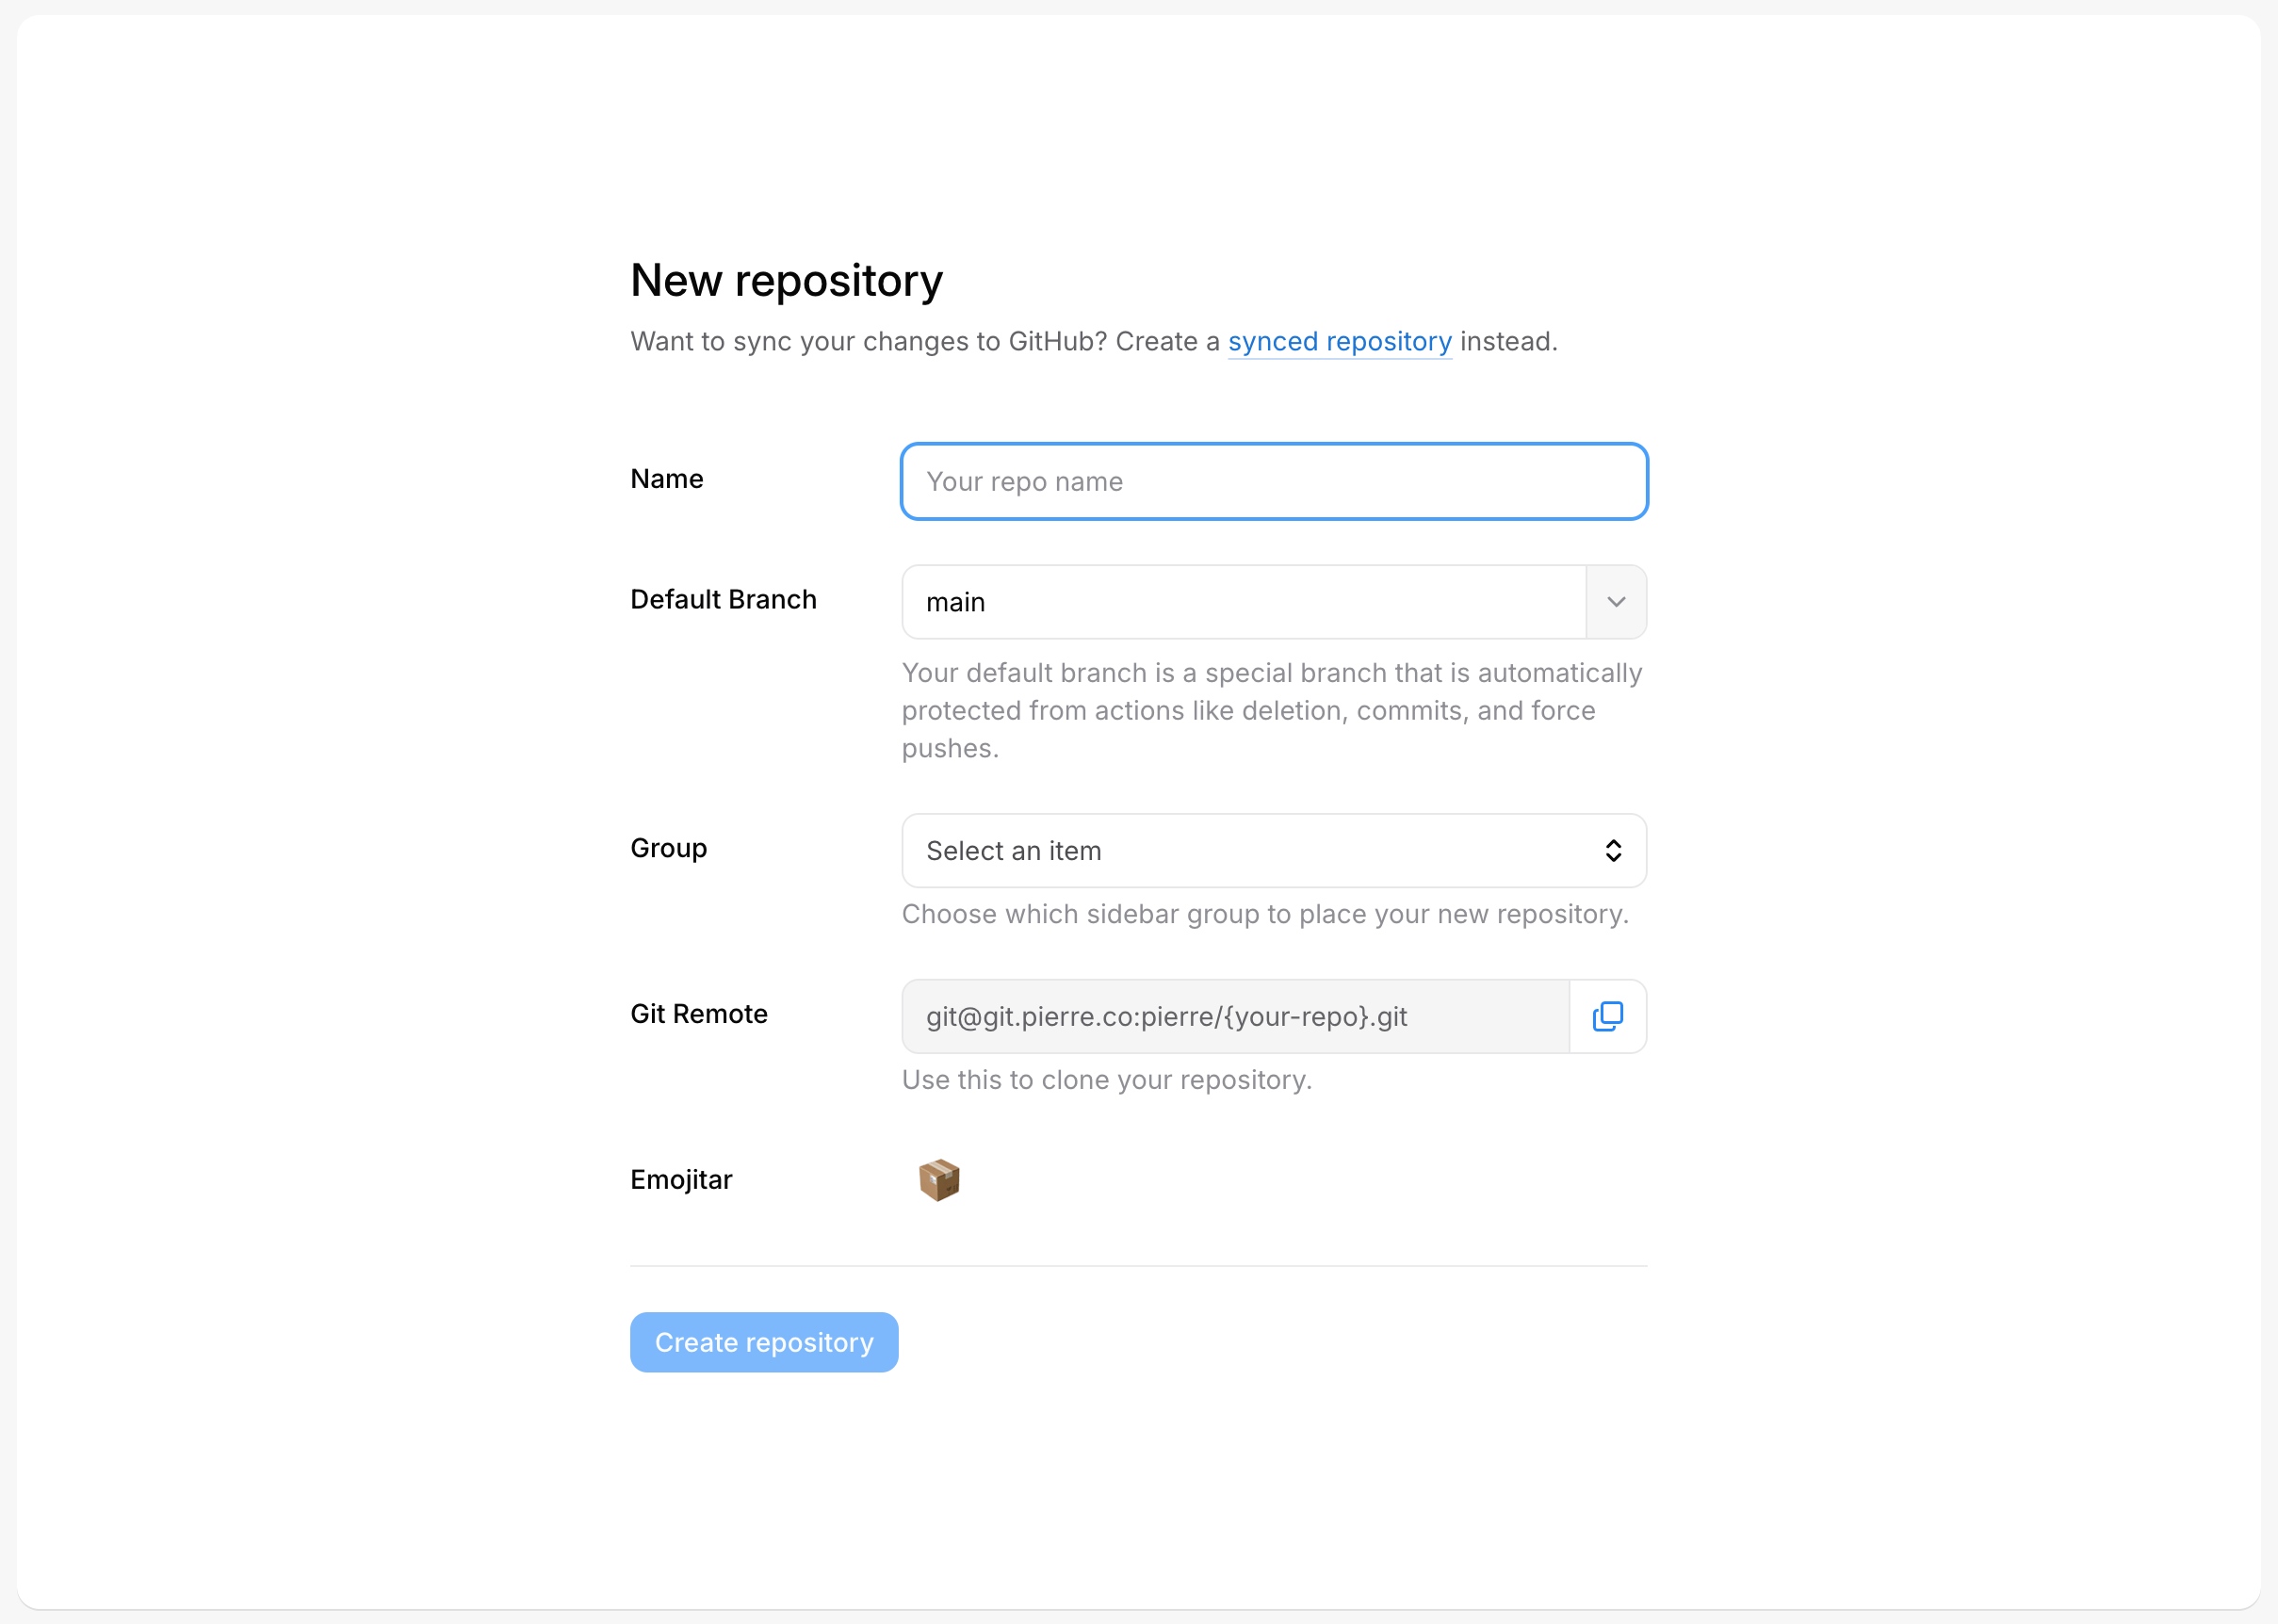Screen dimensions: 2278x1624
Task: Click the Default Branch label
Action: coord(723,599)
